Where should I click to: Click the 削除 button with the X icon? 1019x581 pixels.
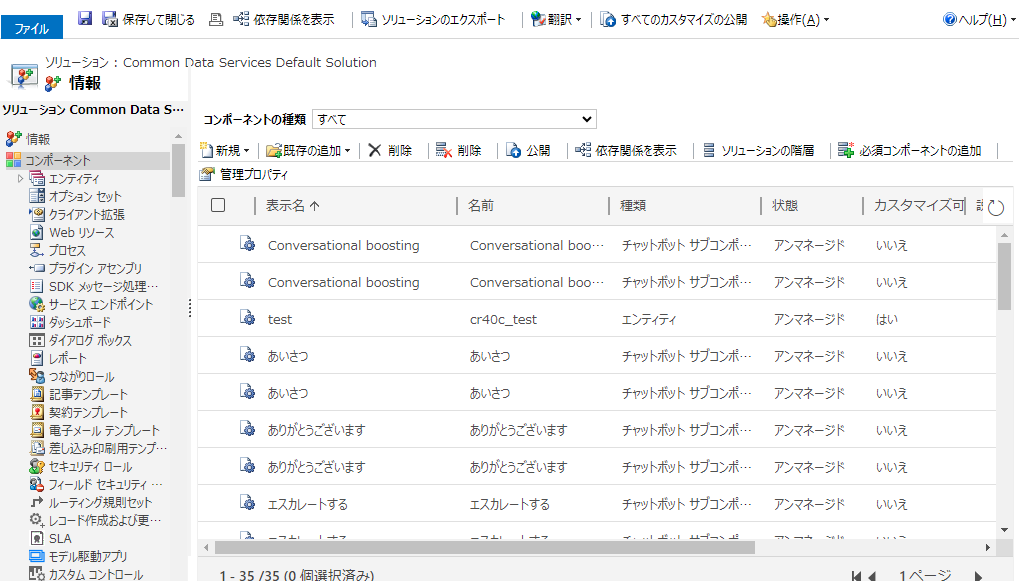390,150
